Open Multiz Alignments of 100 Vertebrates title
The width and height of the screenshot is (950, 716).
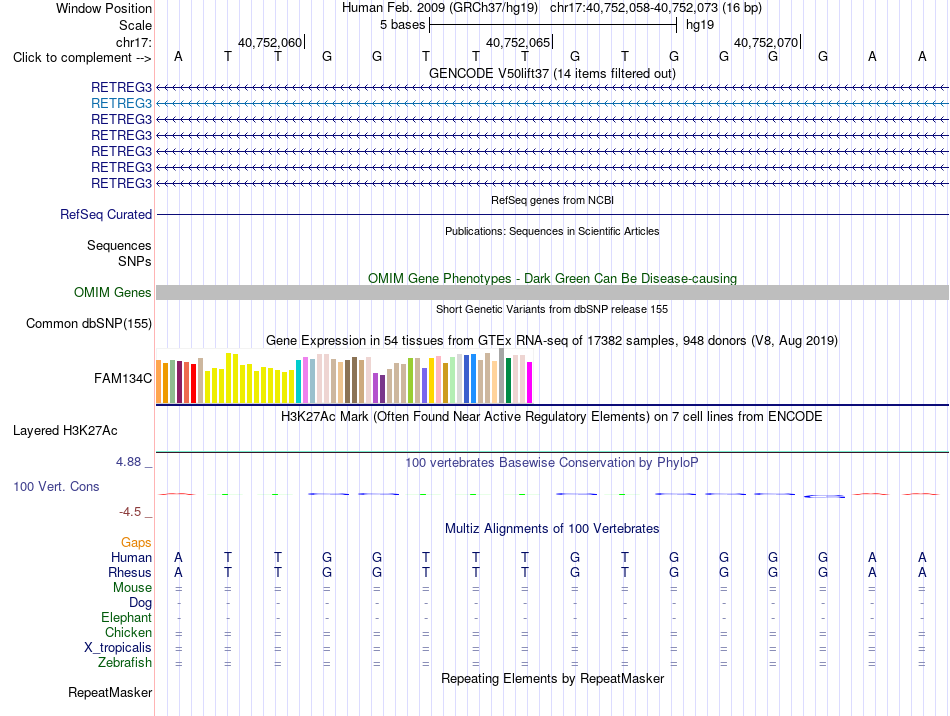coord(552,528)
